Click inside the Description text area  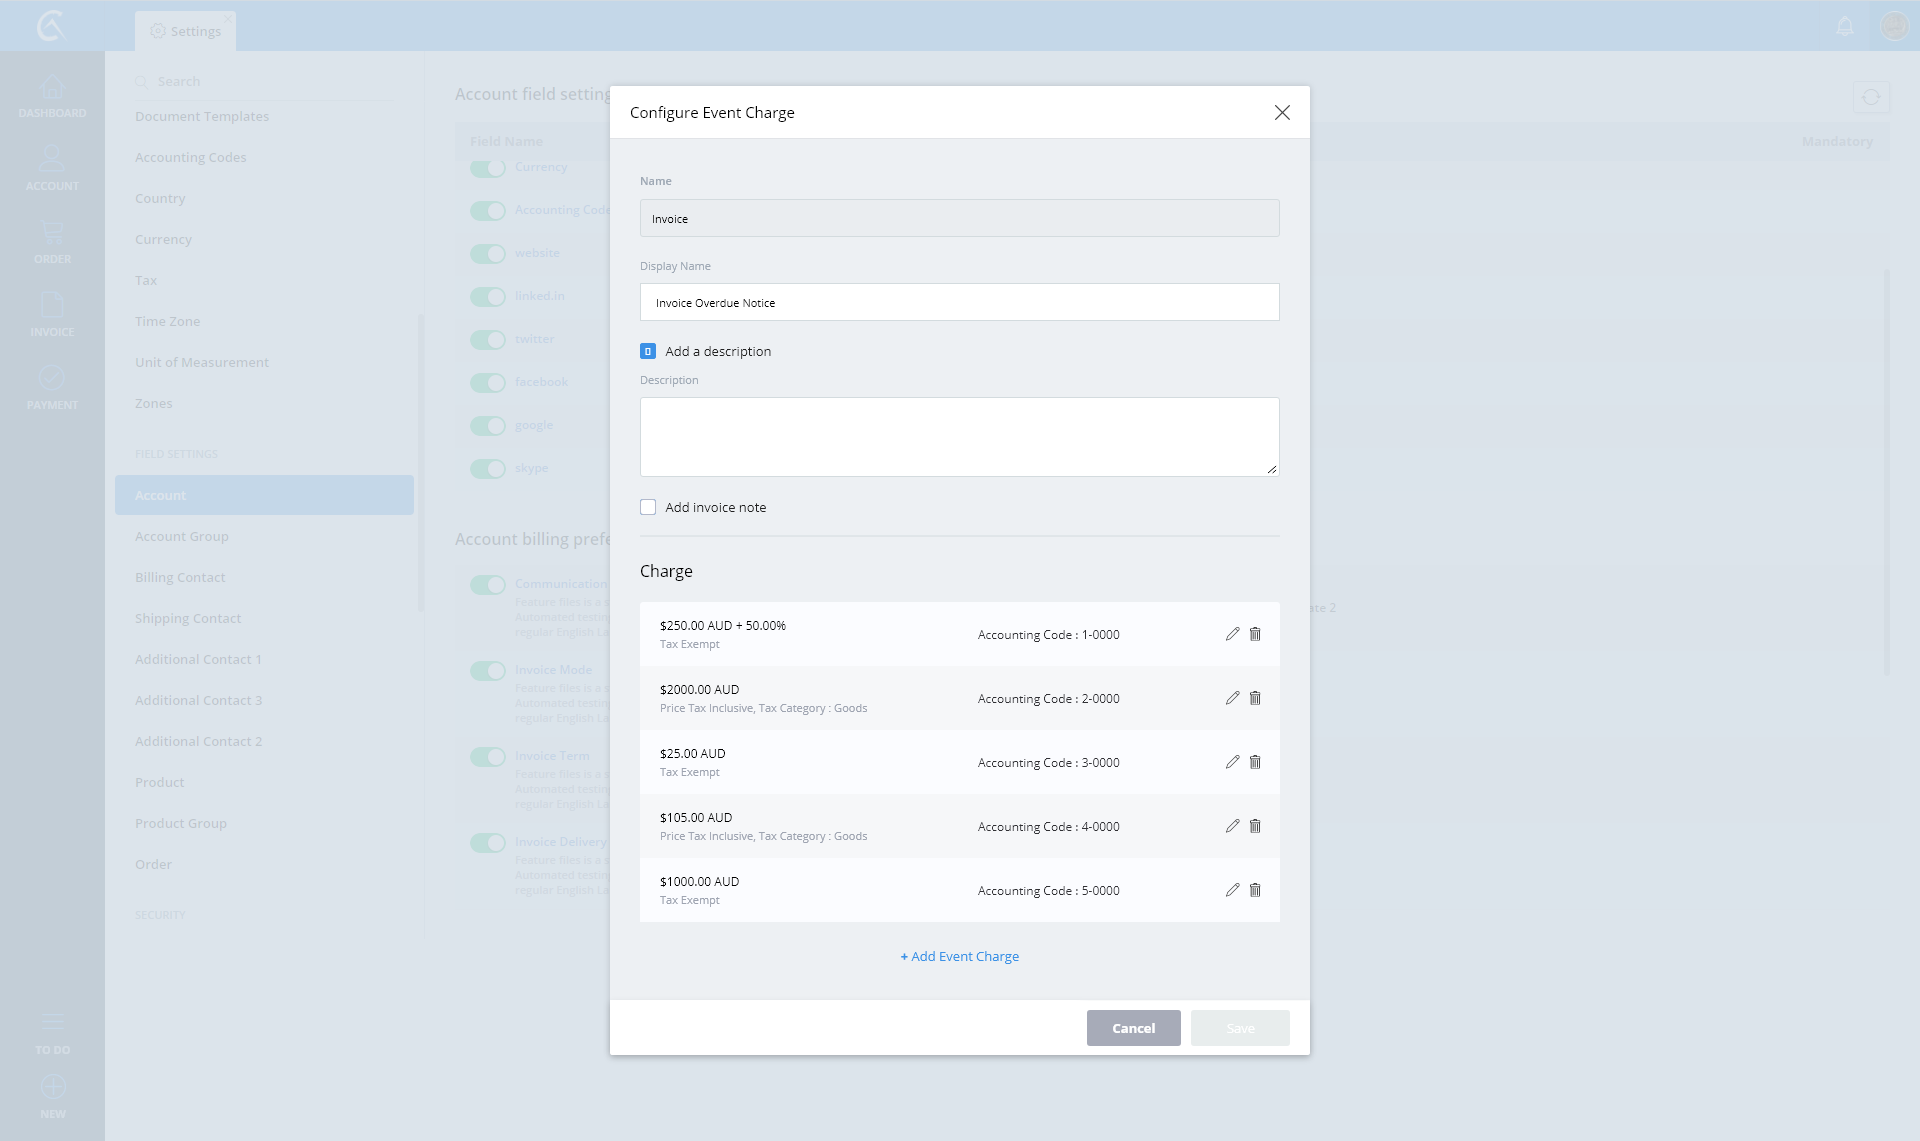[x=959, y=437]
